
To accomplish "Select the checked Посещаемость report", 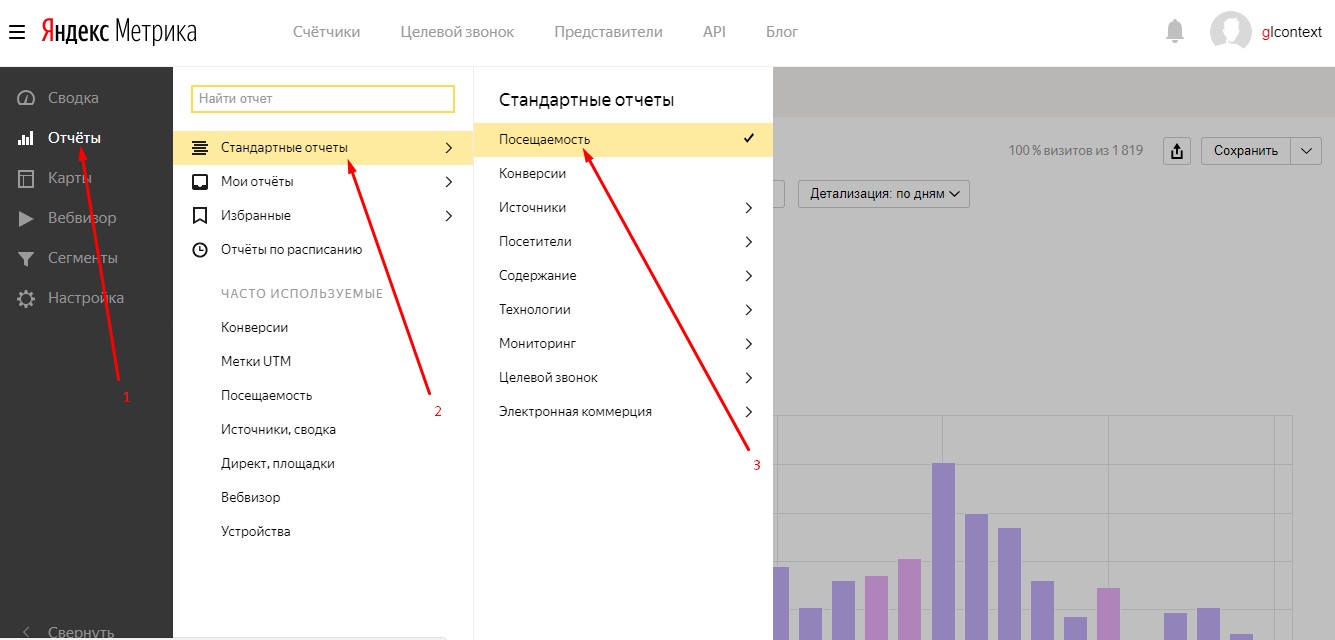I will pos(623,139).
